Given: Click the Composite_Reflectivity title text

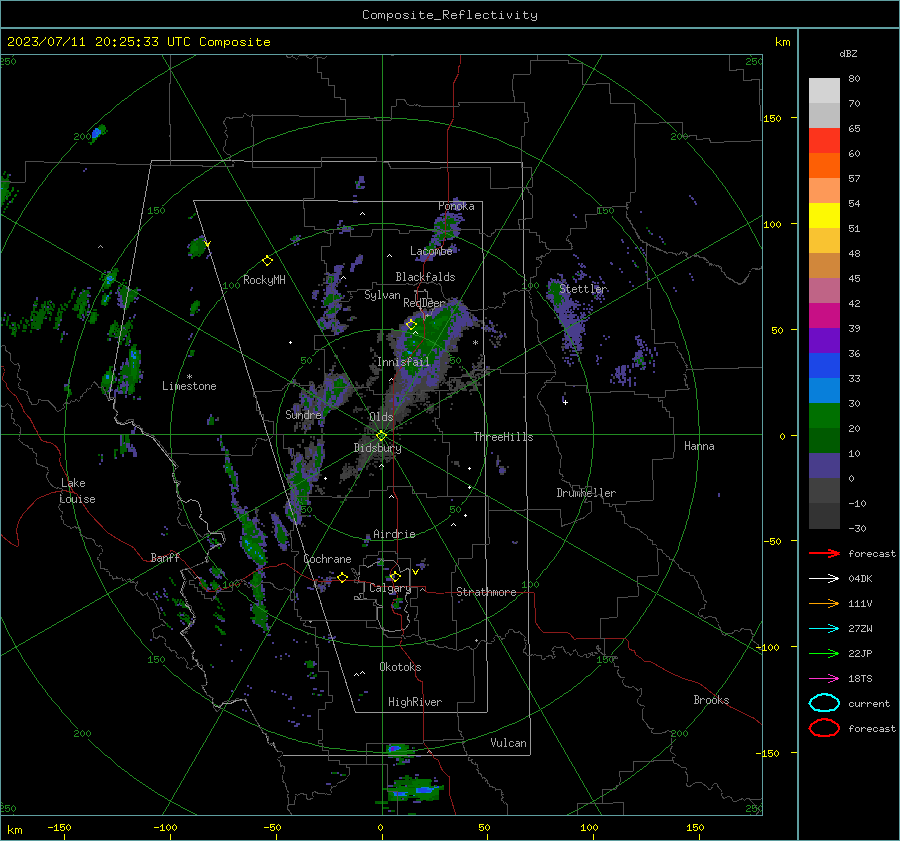Looking at the screenshot, I should [x=450, y=15].
